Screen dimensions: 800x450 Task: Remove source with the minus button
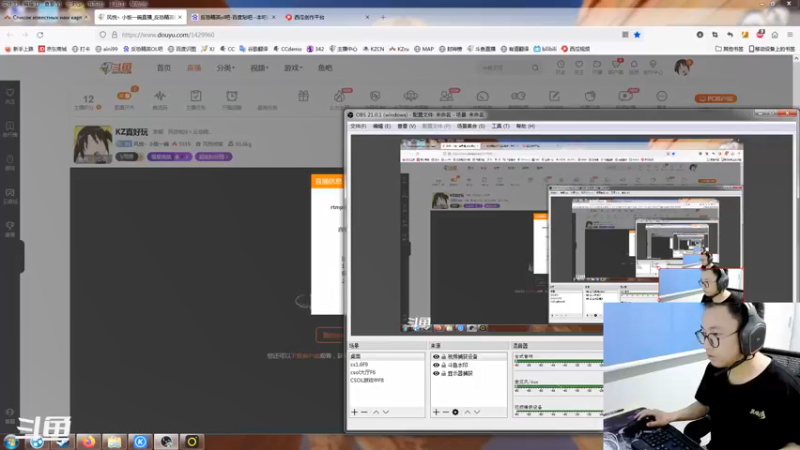[x=445, y=412]
